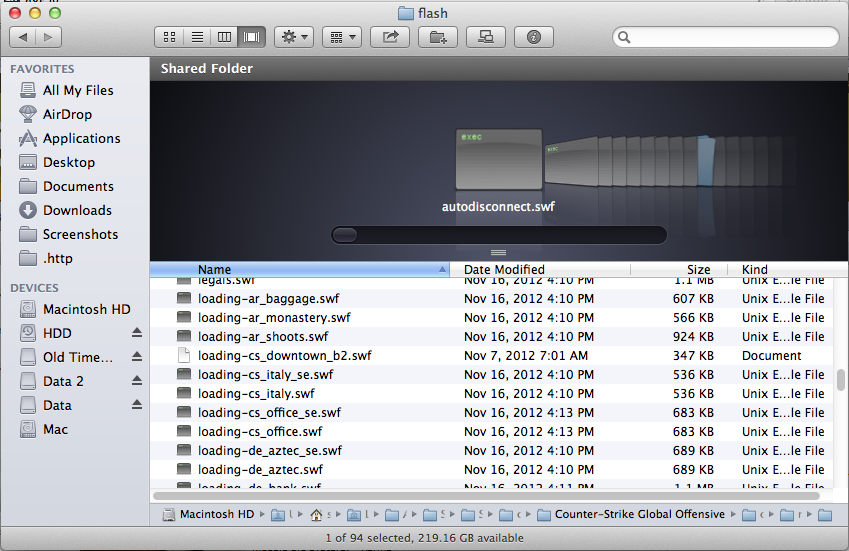849x551 pixels.
Task: Select loading-cs_italy.swf file
Action: pos(492,393)
